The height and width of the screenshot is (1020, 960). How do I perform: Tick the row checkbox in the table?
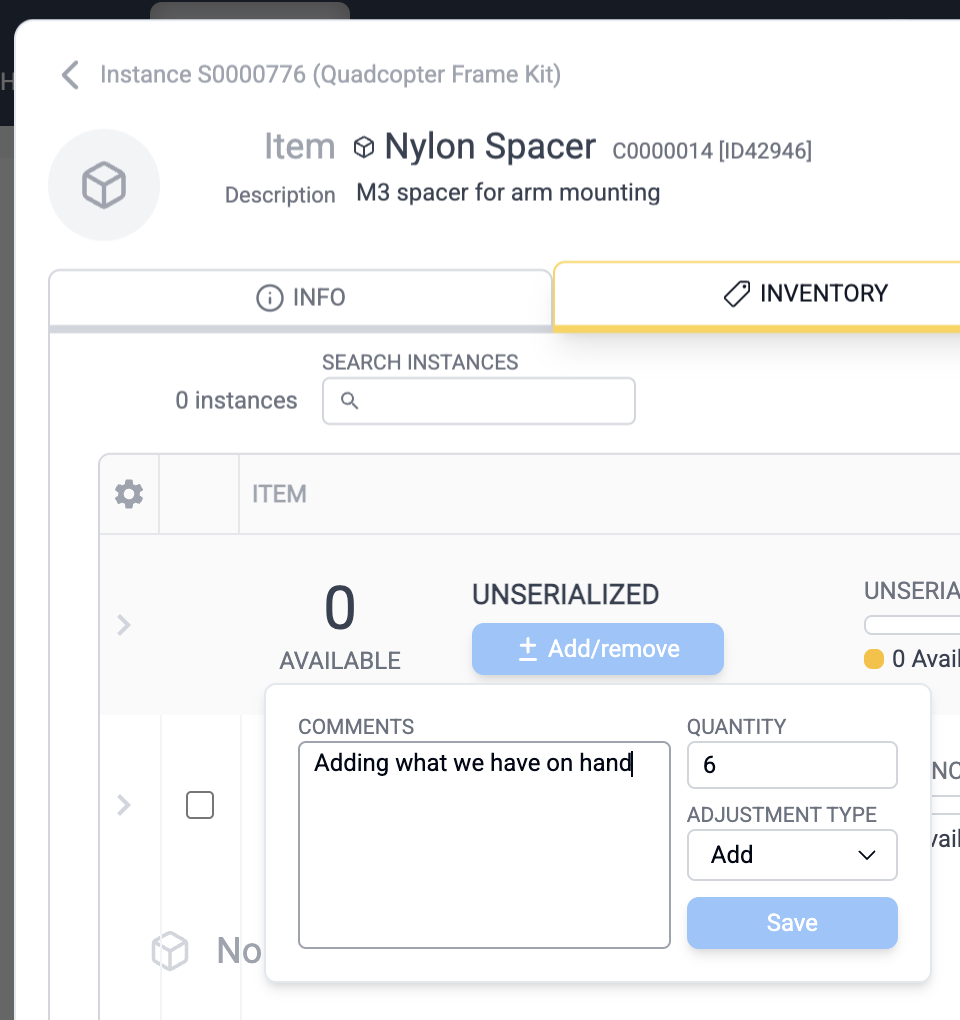(x=200, y=804)
